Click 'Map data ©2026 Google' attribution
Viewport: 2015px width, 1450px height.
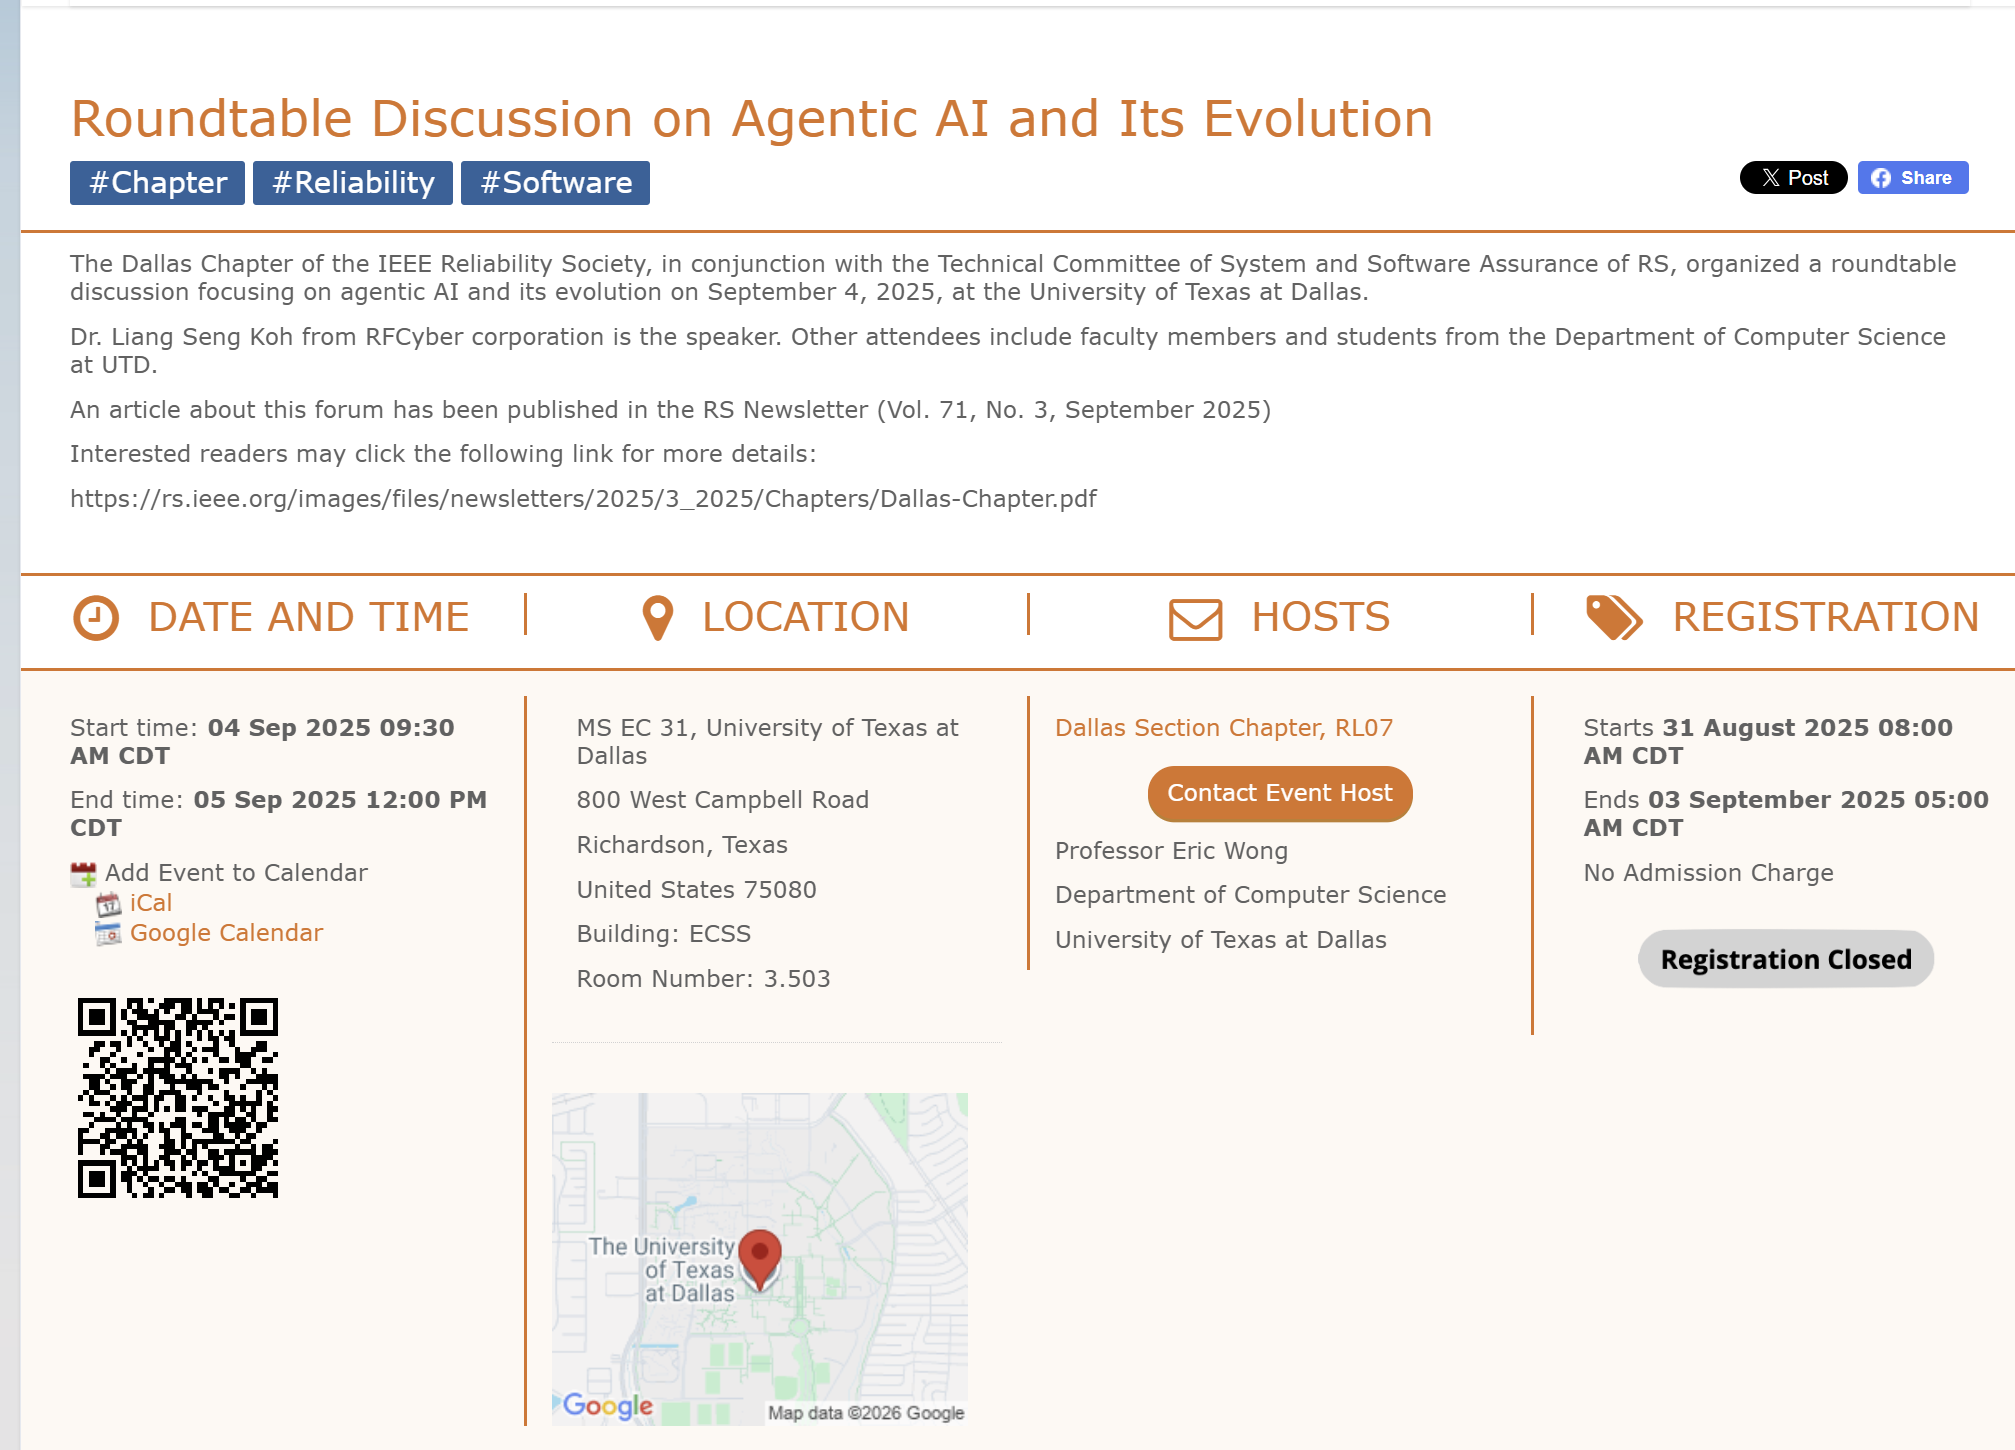[x=866, y=1413]
